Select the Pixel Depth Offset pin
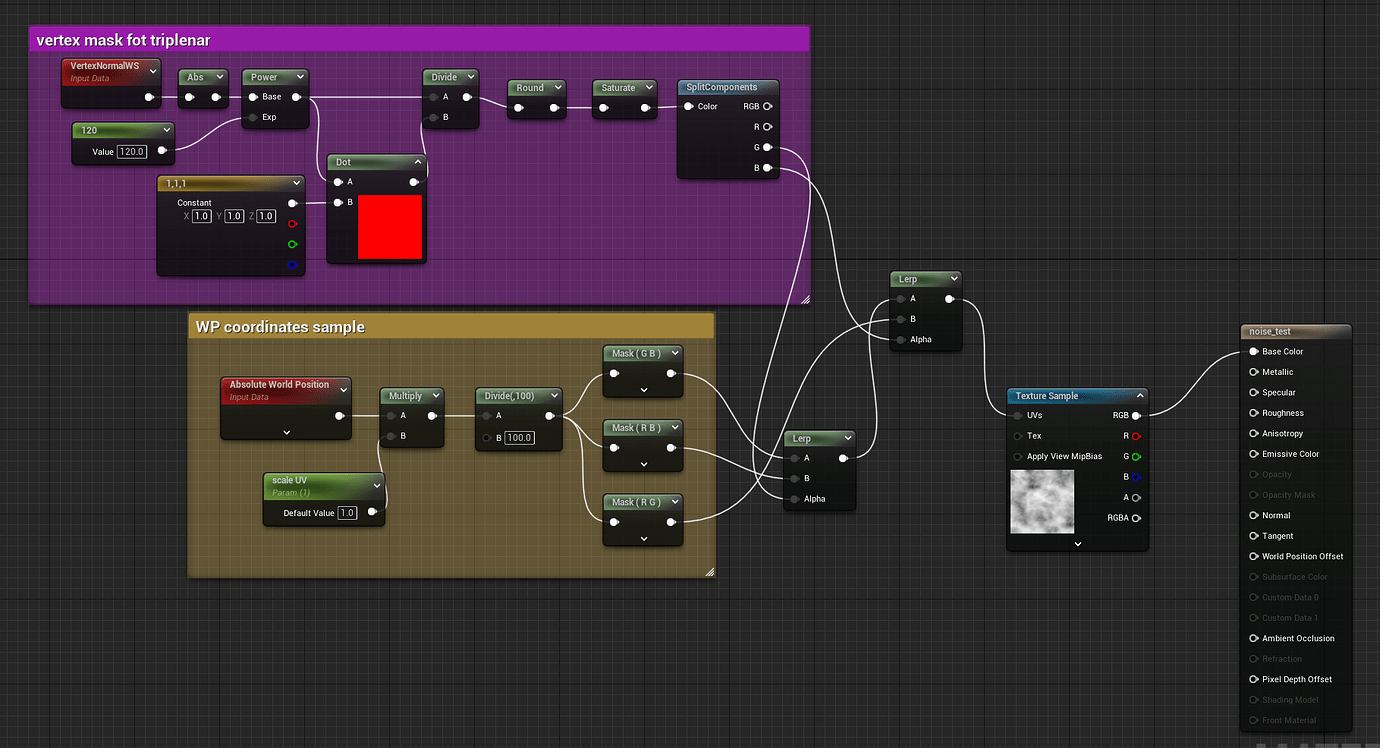 point(1254,679)
